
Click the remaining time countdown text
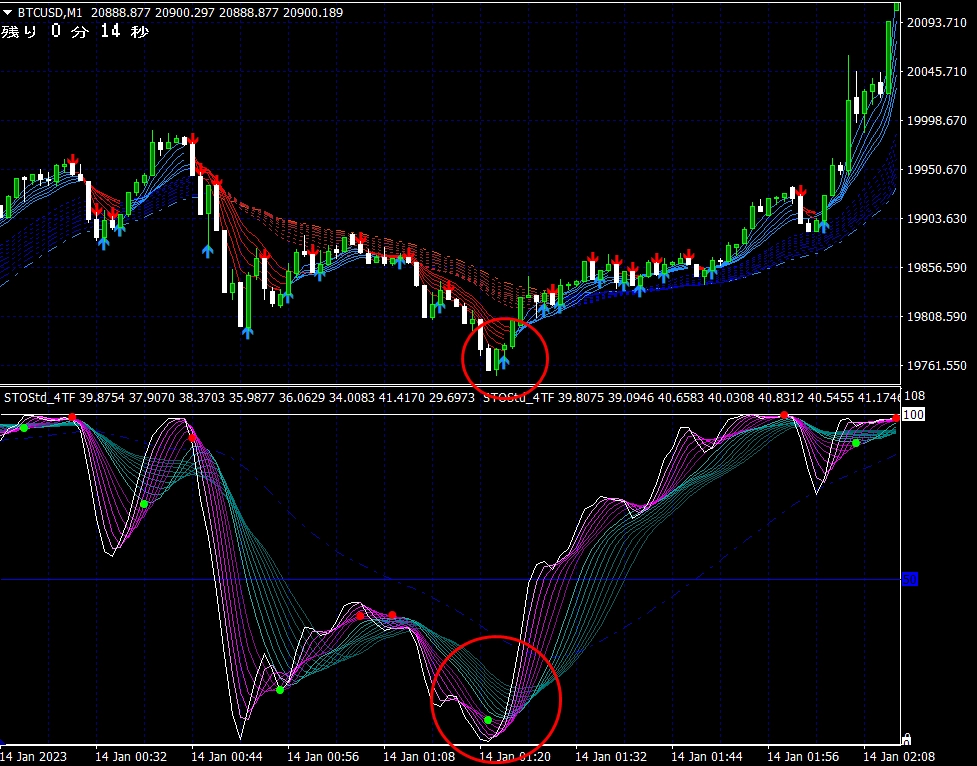75,32
